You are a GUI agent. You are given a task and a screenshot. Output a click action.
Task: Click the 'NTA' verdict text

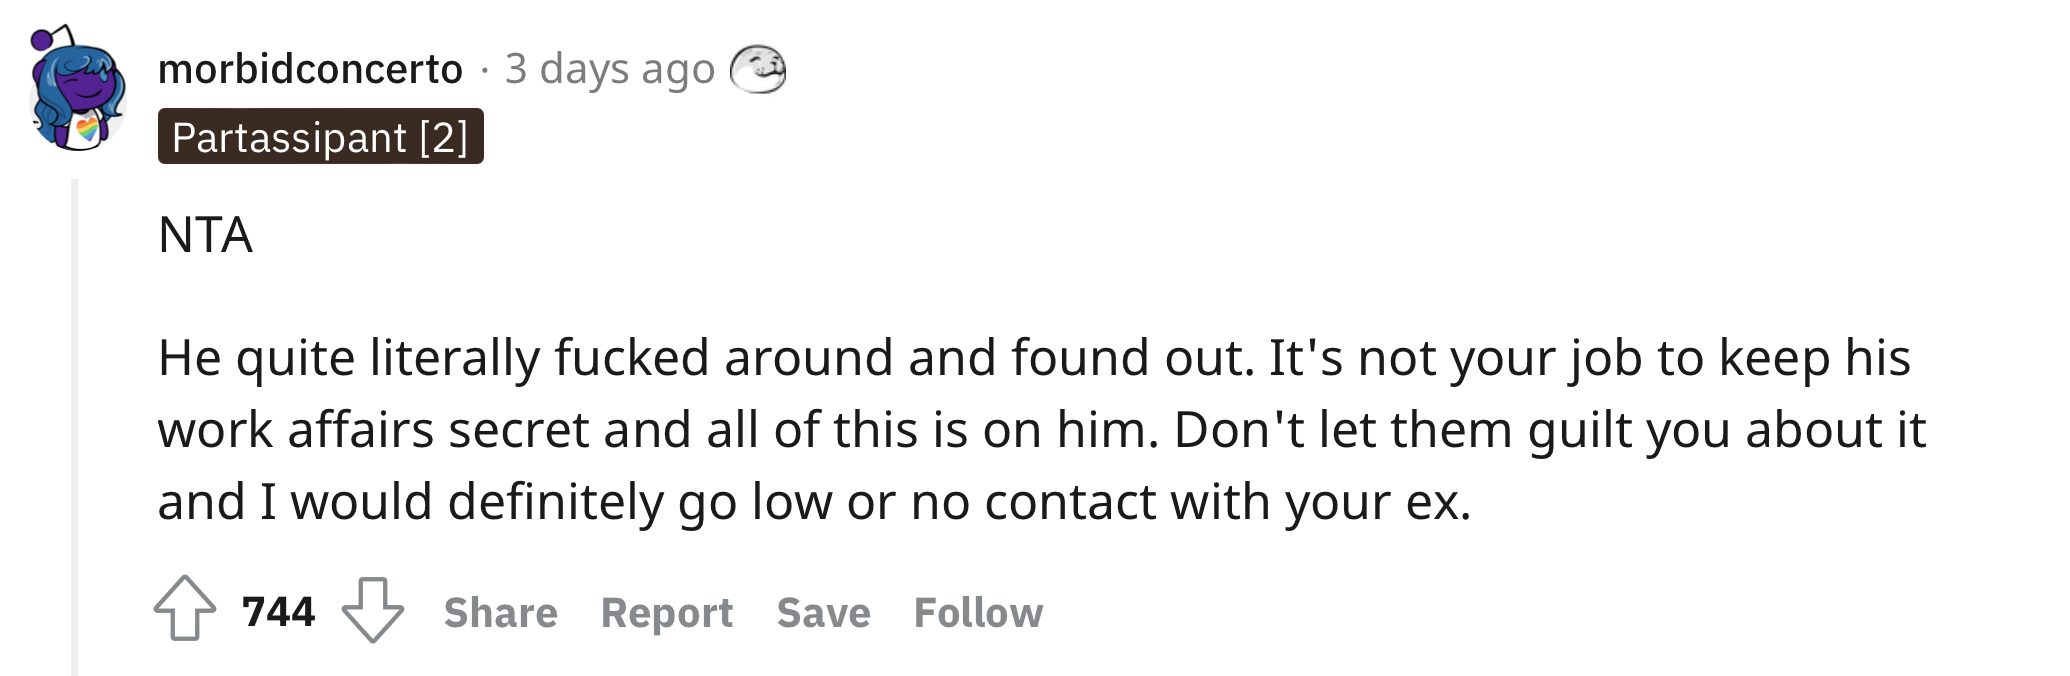coord(205,236)
